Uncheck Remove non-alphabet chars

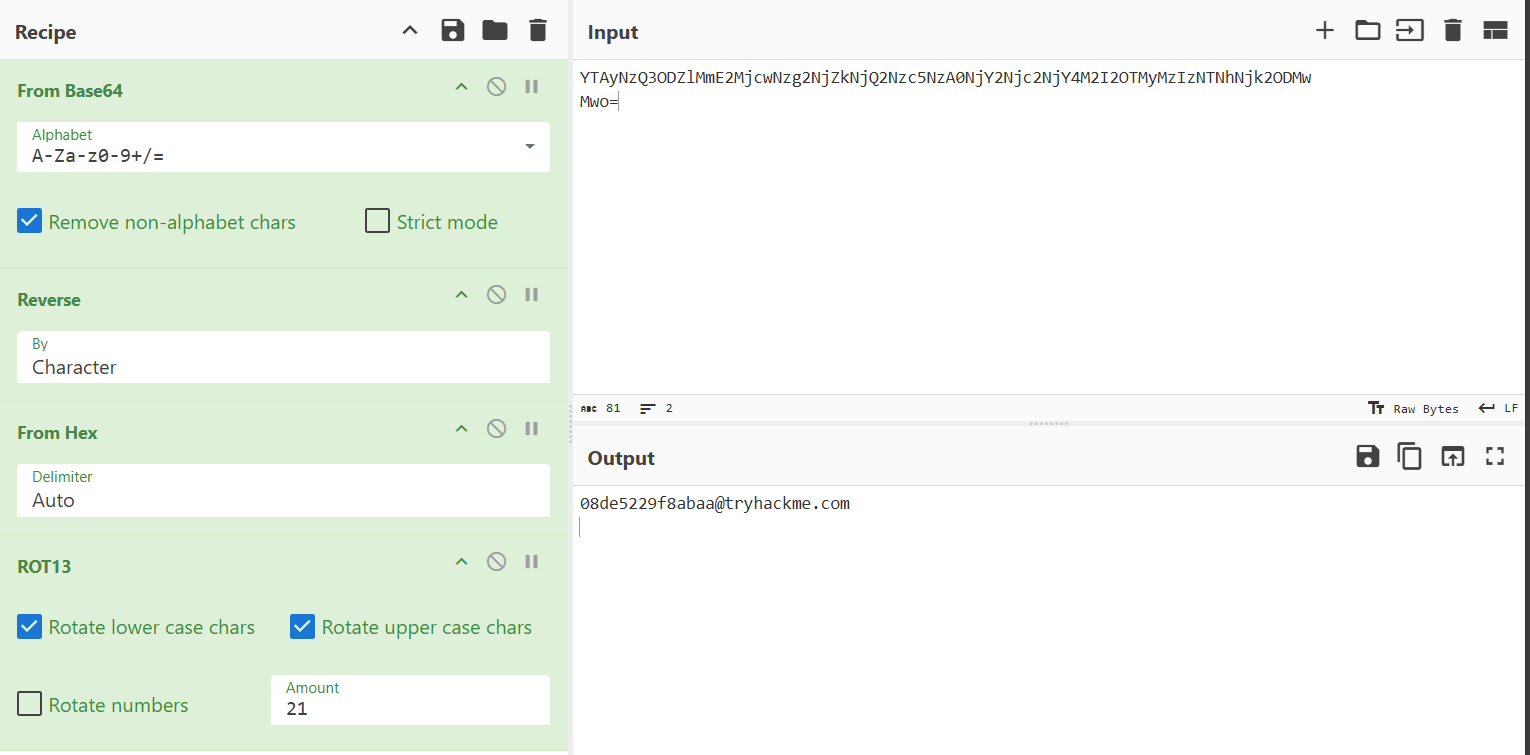(x=30, y=222)
